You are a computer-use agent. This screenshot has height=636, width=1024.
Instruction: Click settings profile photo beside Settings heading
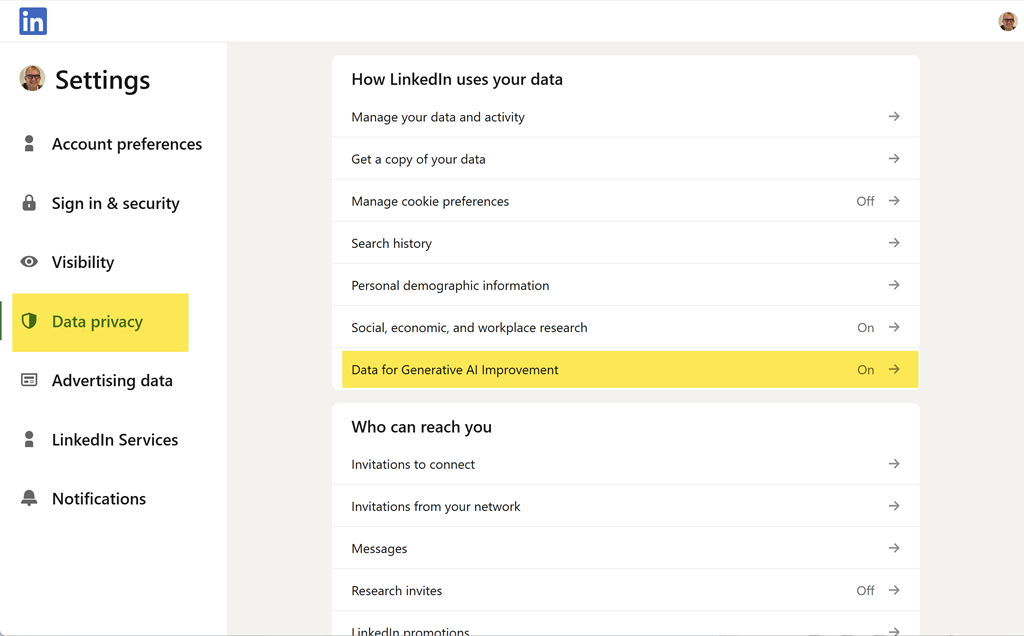(32, 78)
